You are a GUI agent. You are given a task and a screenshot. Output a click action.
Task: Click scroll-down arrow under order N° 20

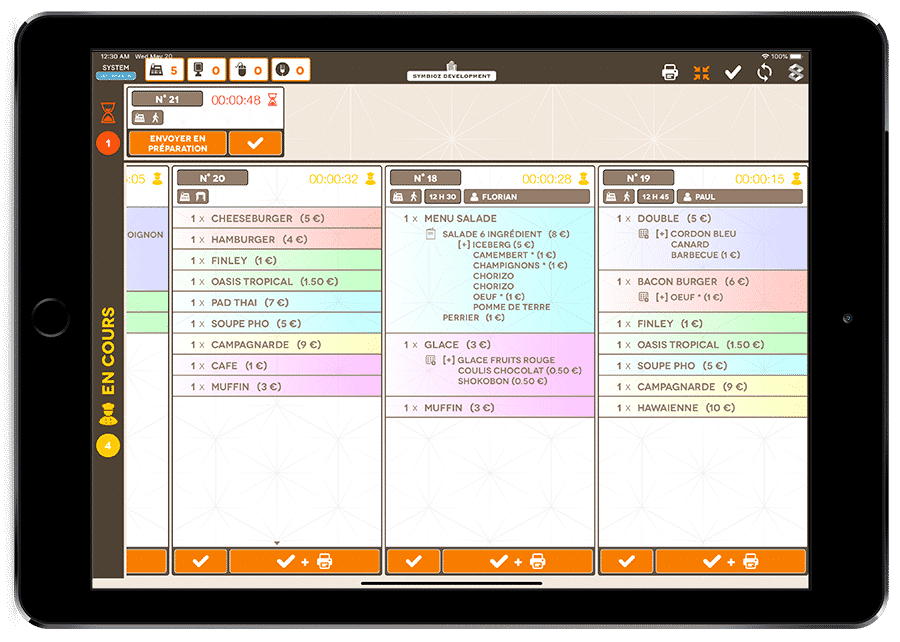[277, 543]
